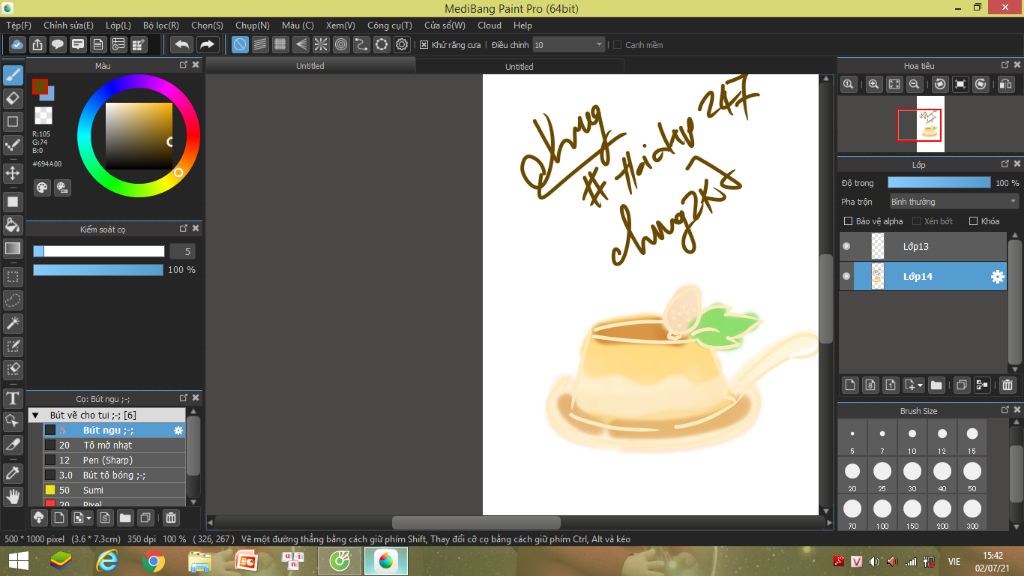Choose brush size 30 preset

click(x=912, y=475)
